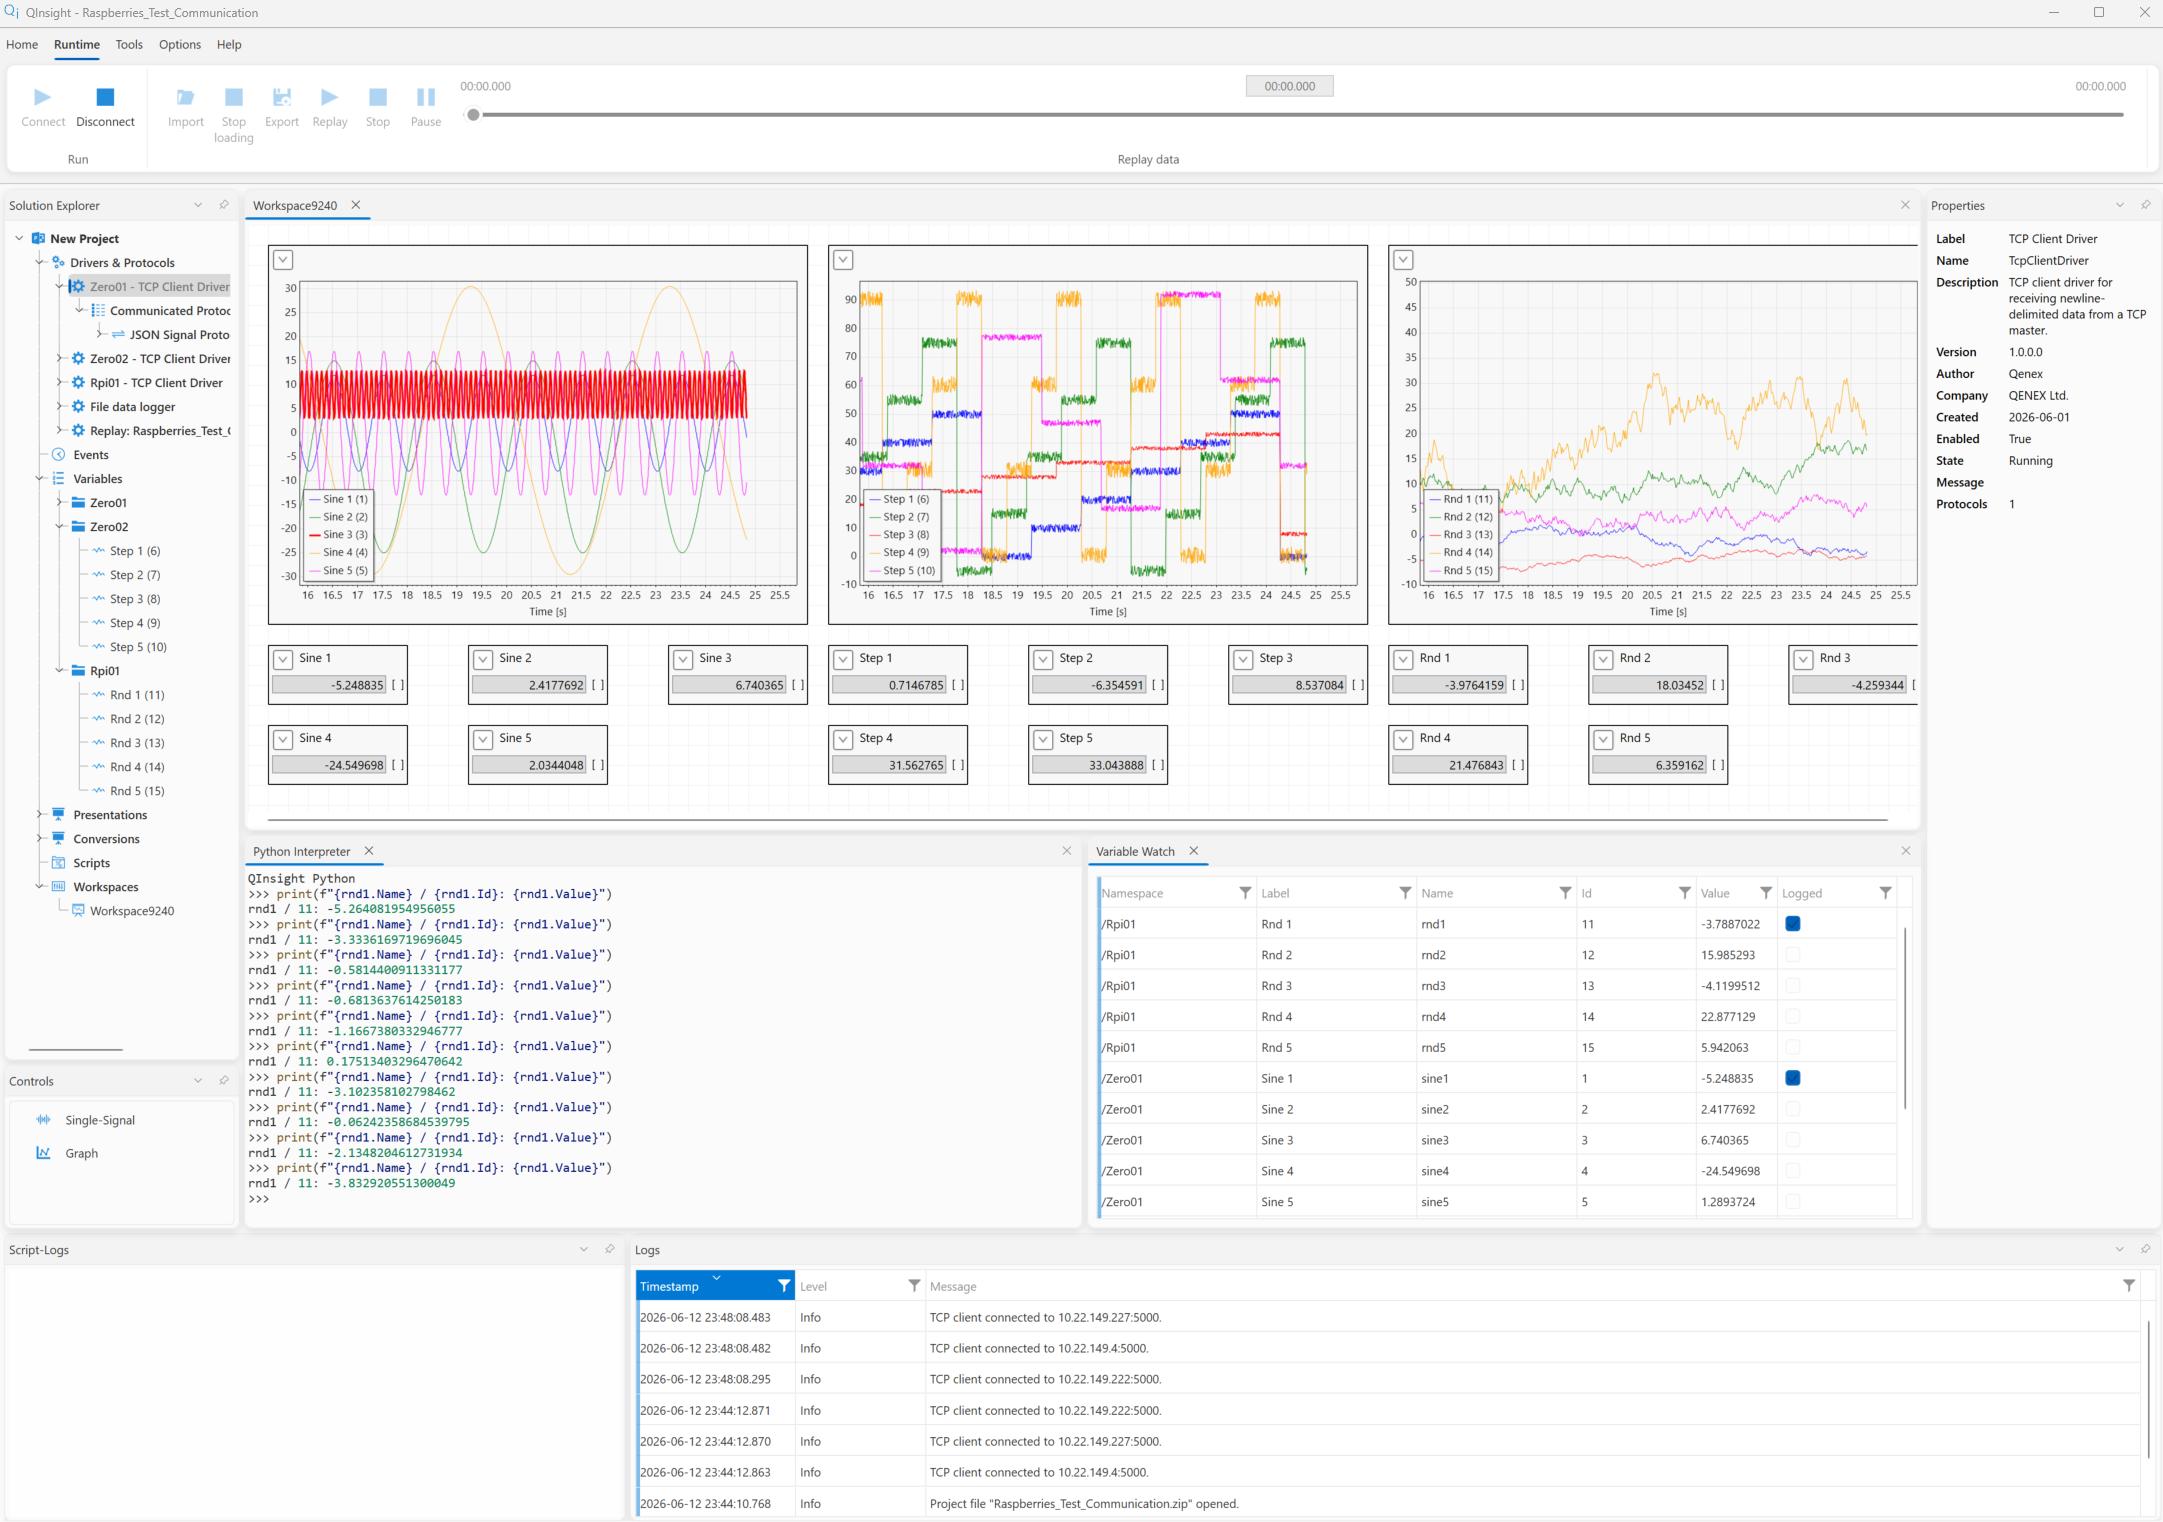
Task: Open the Tools menu
Action: pos(129,45)
